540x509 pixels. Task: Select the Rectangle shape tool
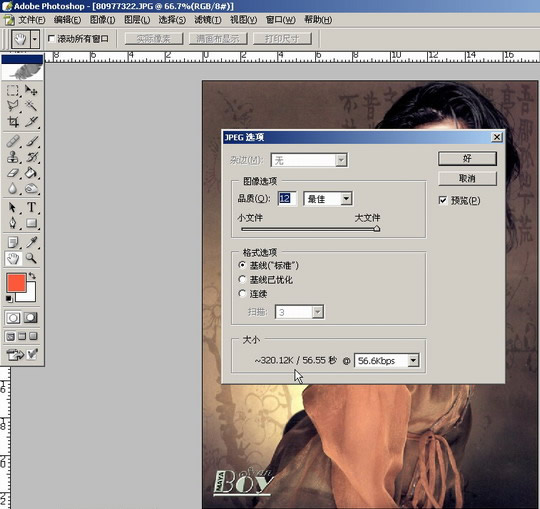point(31,223)
